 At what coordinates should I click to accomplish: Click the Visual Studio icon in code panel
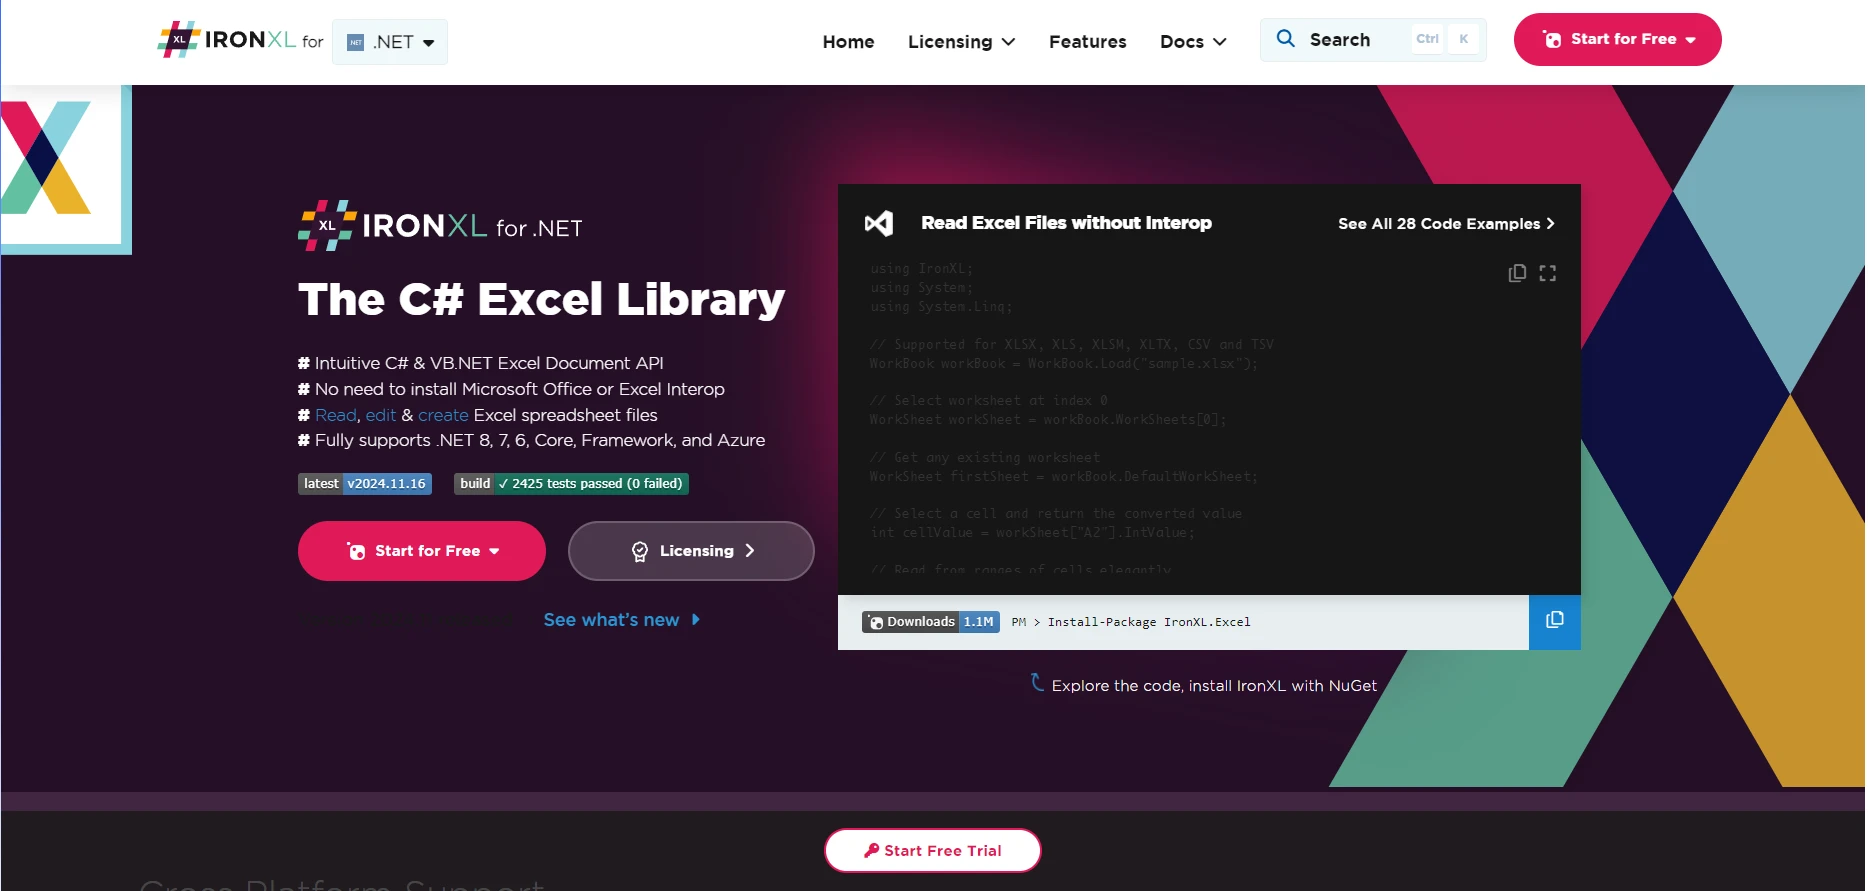coord(879,223)
